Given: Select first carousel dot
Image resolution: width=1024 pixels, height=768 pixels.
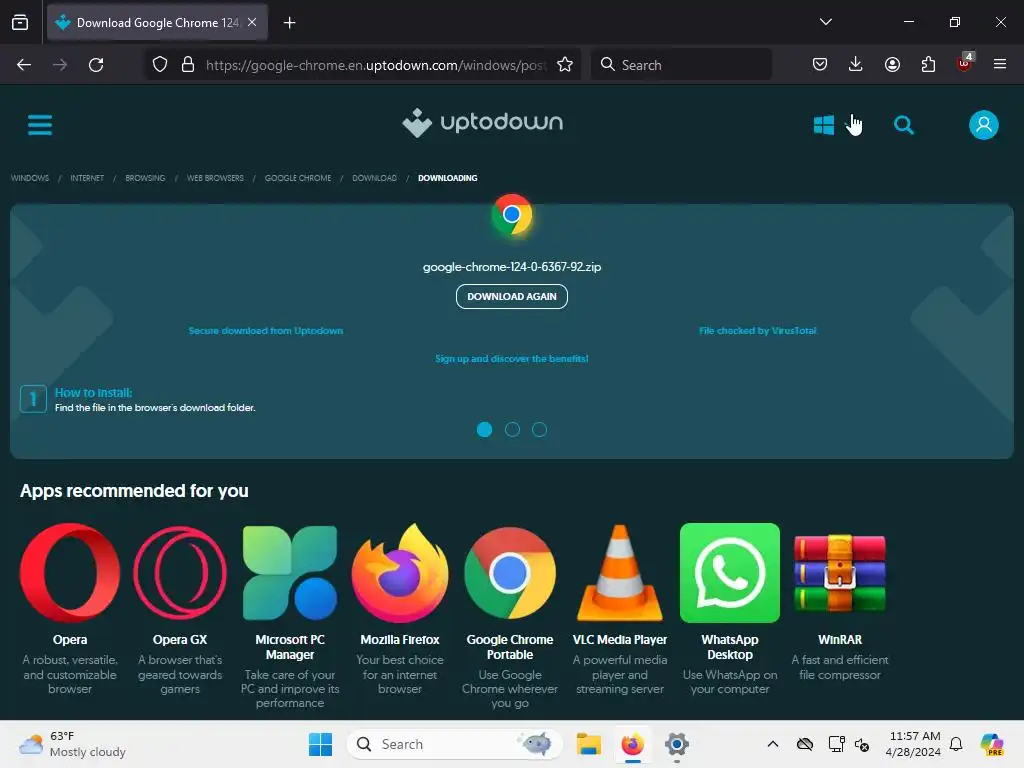Looking at the screenshot, I should [x=485, y=429].
